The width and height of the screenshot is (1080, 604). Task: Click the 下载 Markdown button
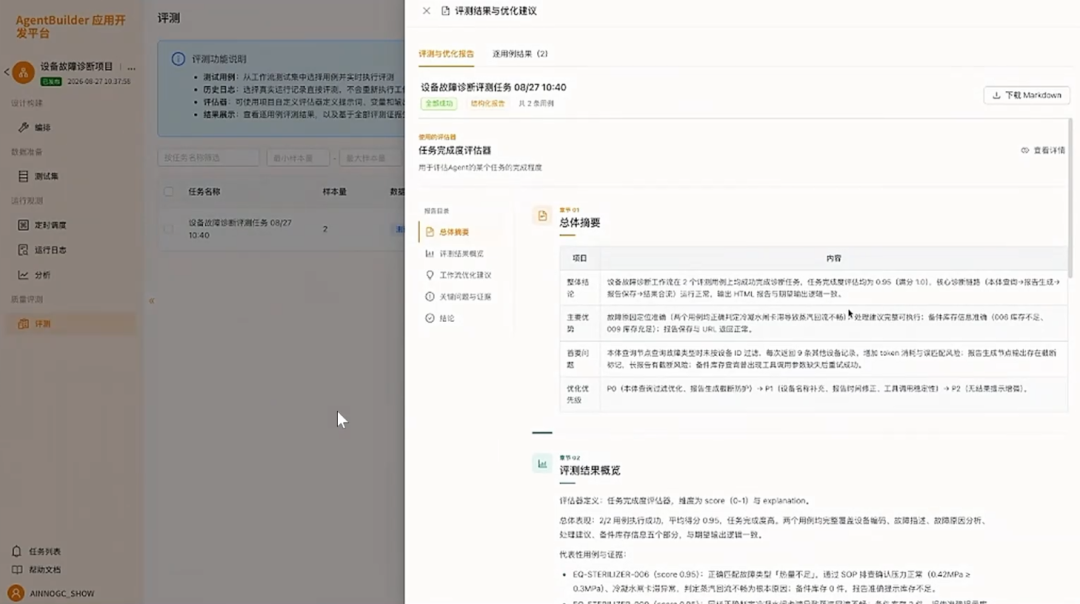click(1027, 95)
